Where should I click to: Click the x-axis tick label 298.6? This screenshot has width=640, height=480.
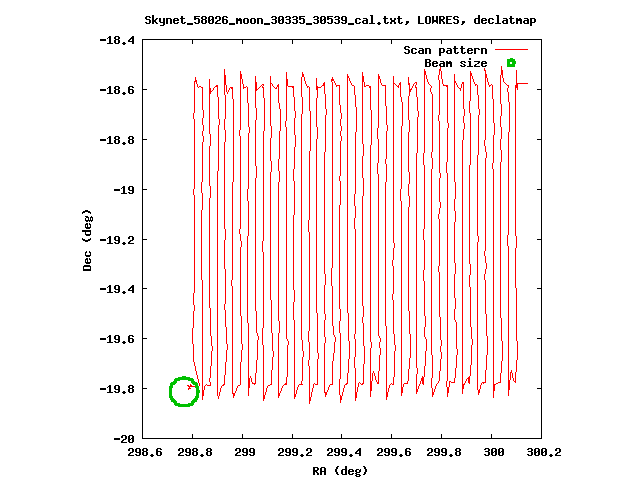click(x=145, y=452)
